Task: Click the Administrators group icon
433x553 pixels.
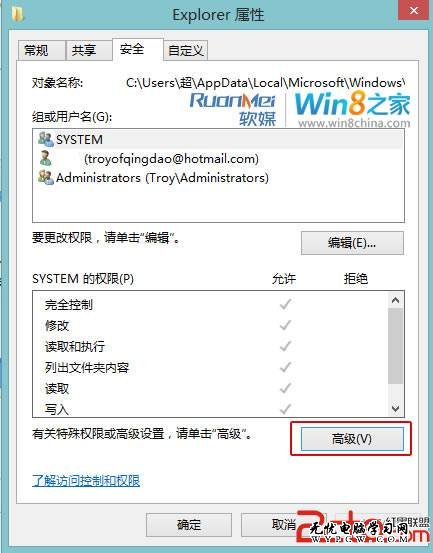Action: pos(46,177)
